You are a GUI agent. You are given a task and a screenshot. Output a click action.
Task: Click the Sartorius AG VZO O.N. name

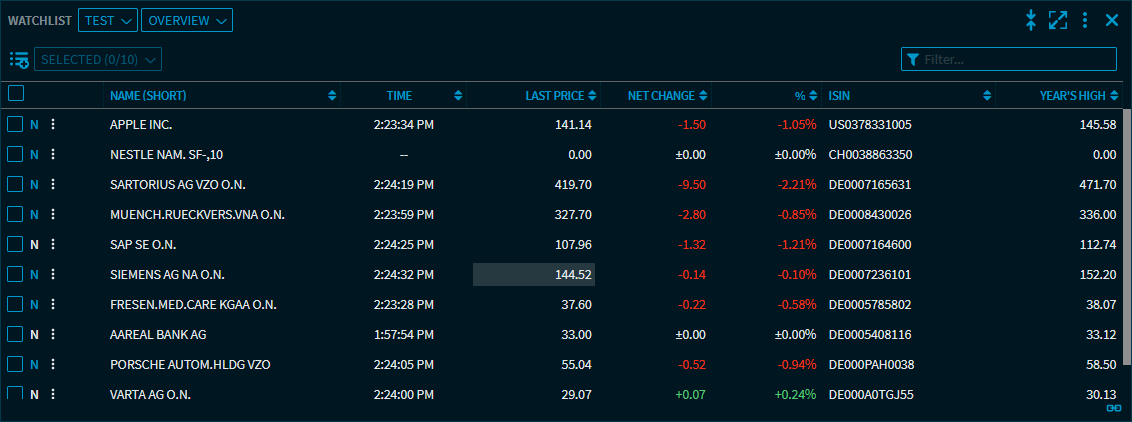coord(177,185)
